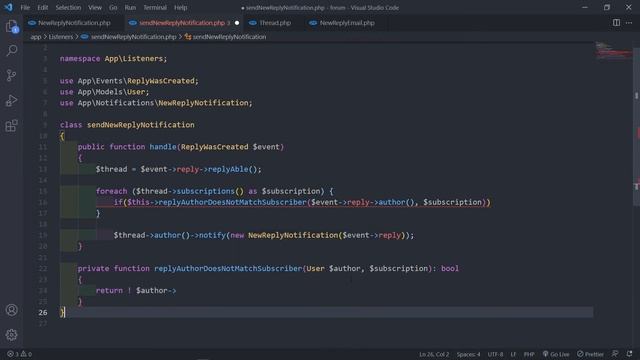The width and height of the screenshot is (640, 360).
Task: Switch to the NewReplyEmail.php tab
Action: coord(342,23)
